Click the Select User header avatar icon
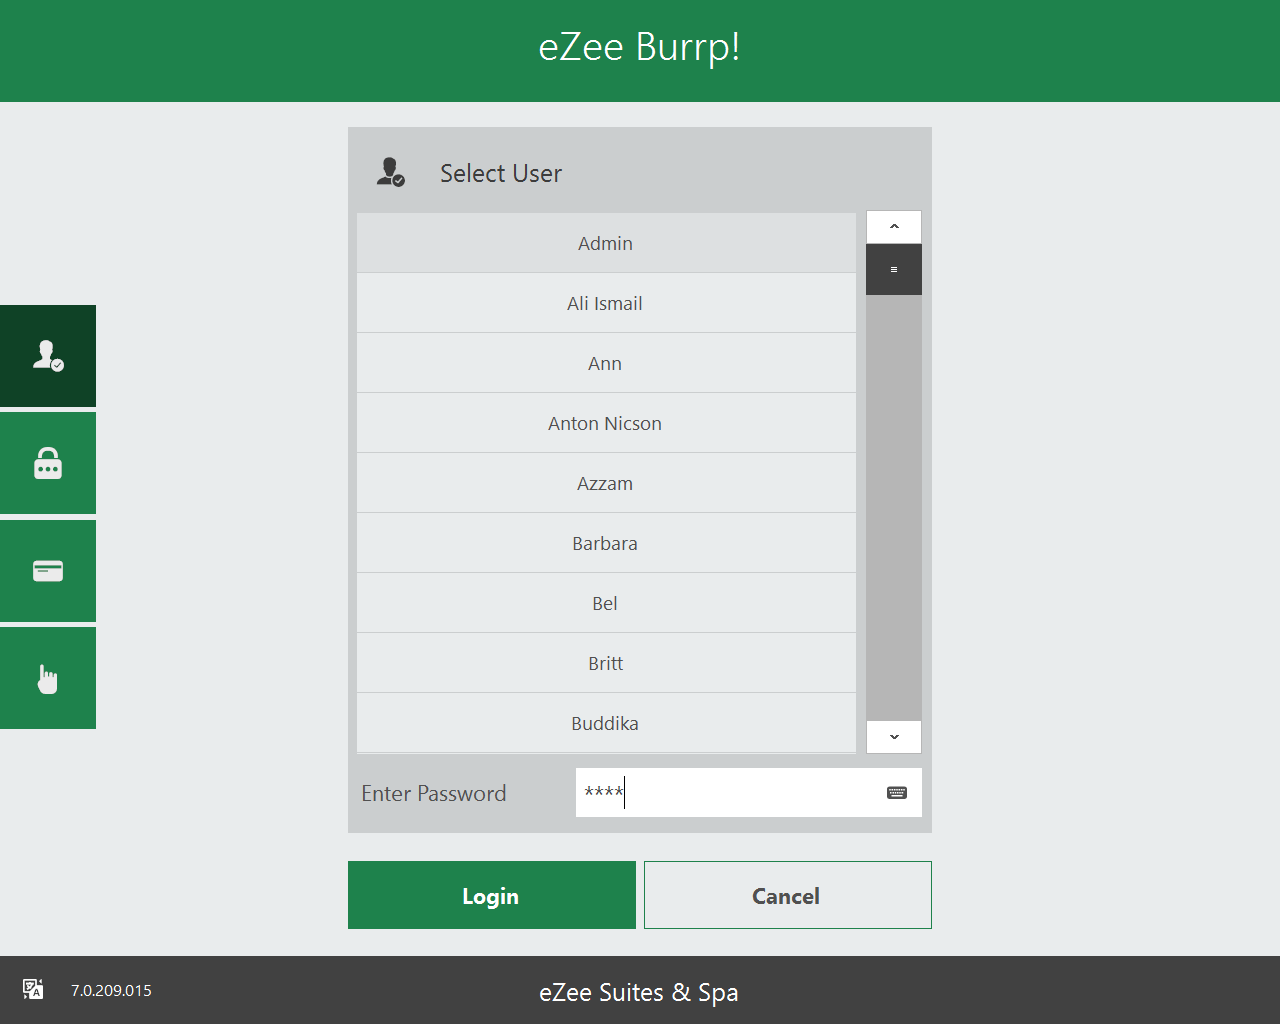This screenshot has width=1280, height=1024. tap(390, 172)
